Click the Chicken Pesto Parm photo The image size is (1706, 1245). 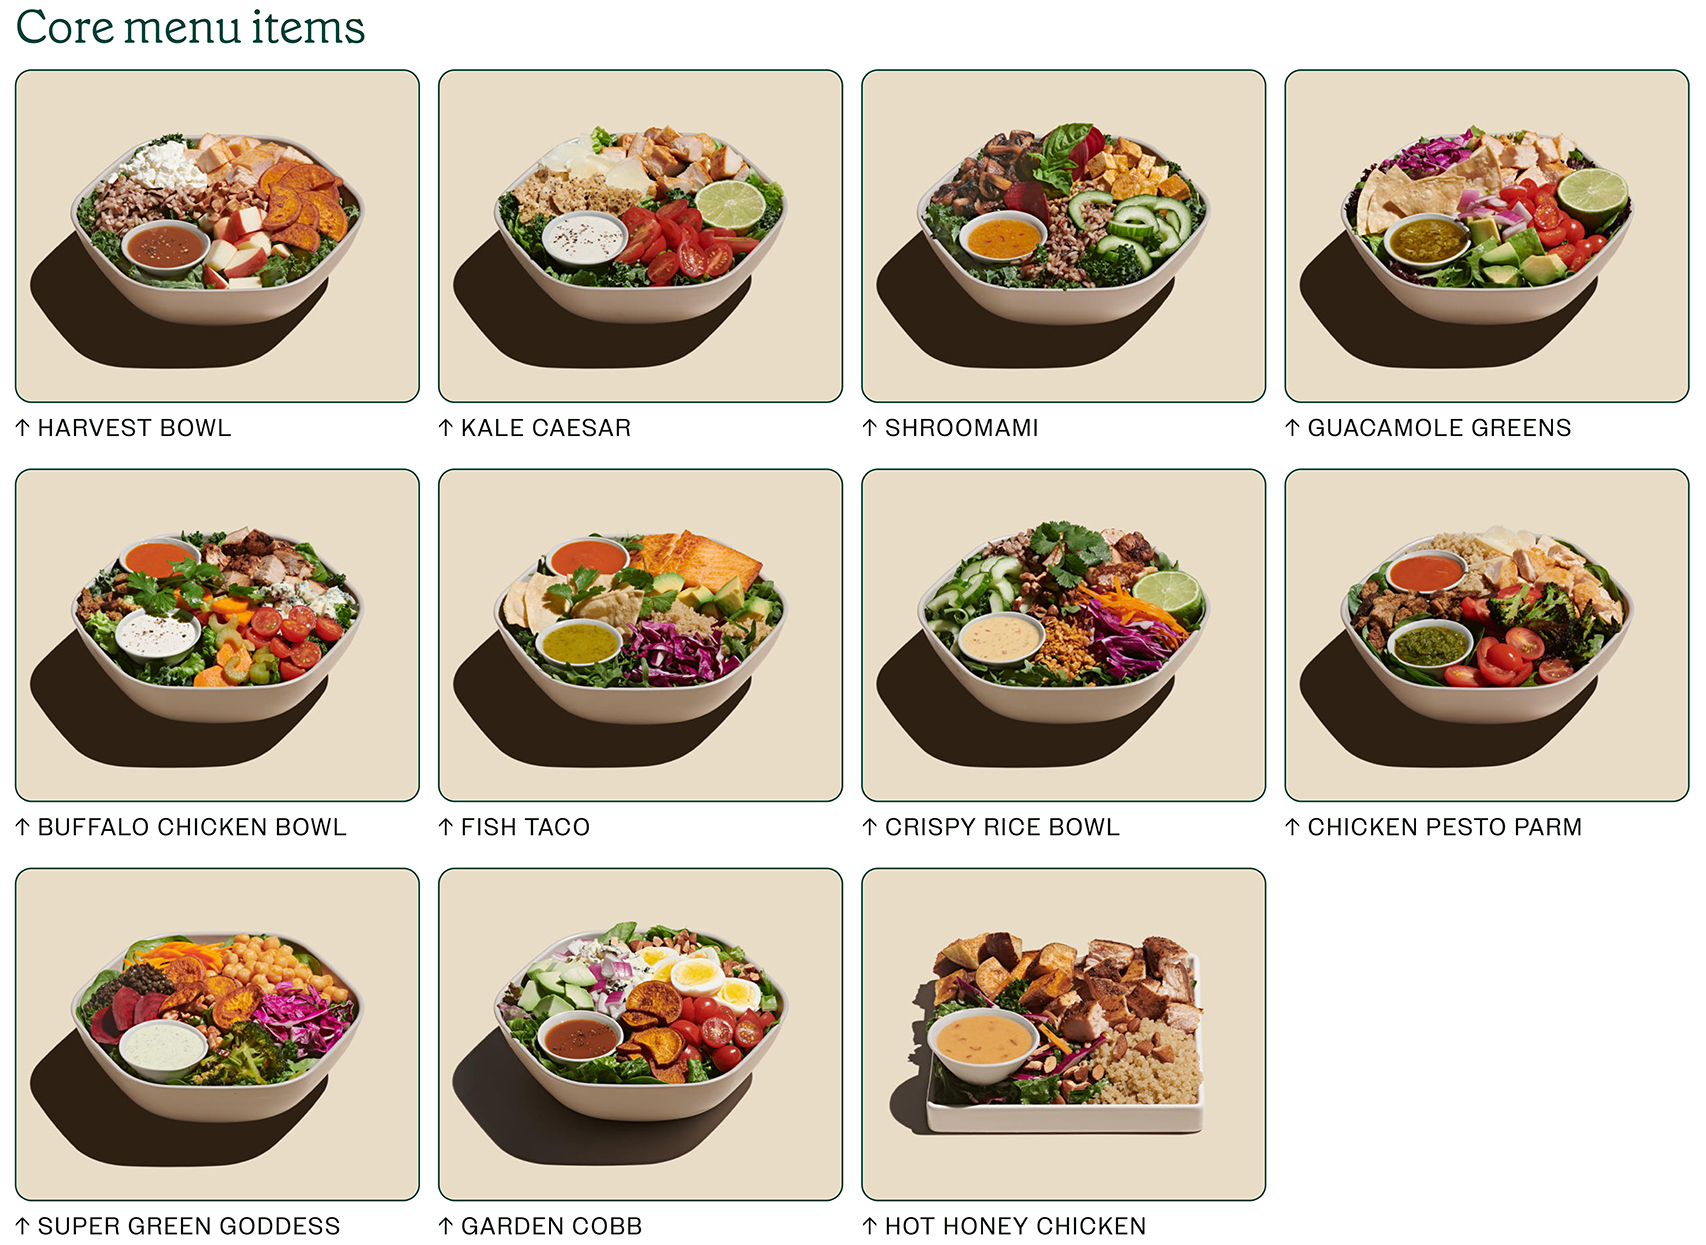click(x=1487, y=635)
